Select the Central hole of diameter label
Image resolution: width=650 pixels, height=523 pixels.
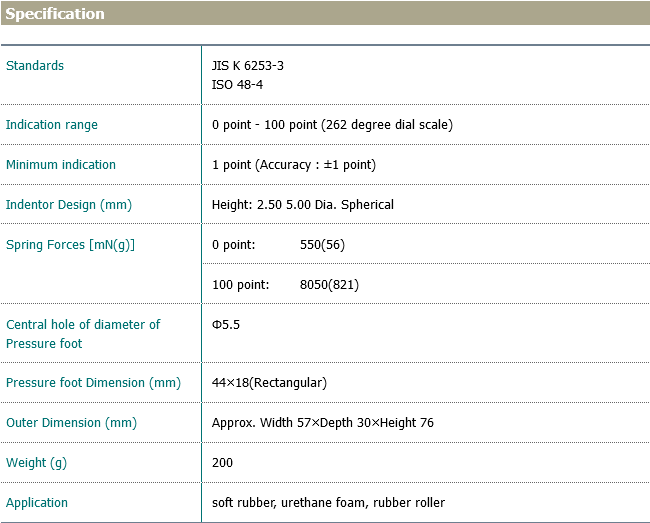pos(83,325)
